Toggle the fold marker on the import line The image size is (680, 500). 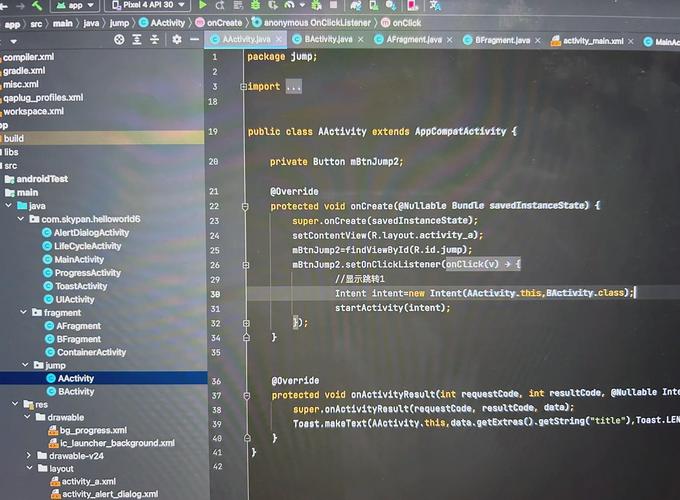point(243,87)
